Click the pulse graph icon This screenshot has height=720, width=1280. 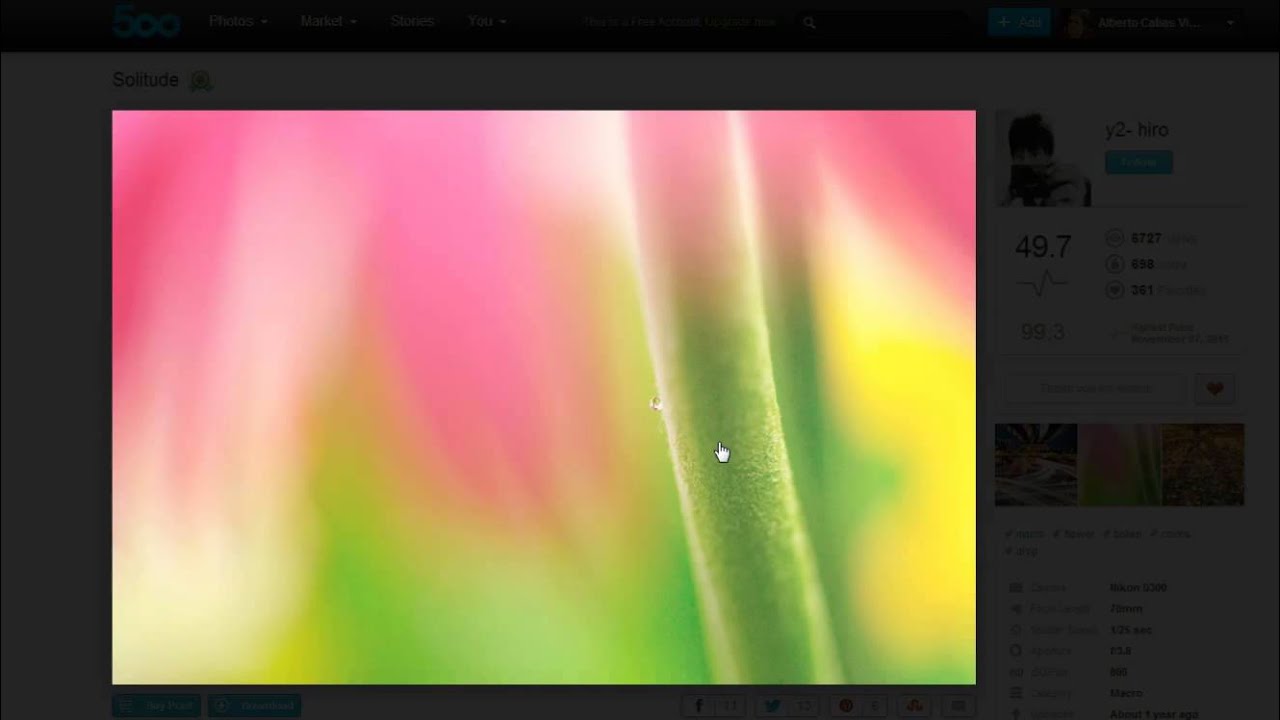tap(1042, 285)
